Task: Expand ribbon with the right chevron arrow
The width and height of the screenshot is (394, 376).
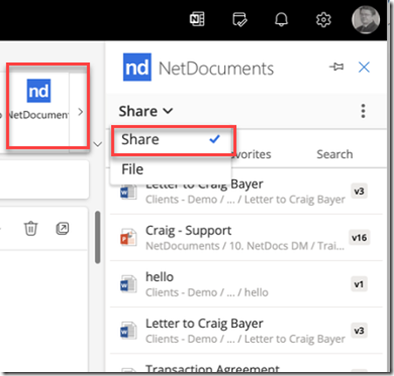Action: pos(80,112)
